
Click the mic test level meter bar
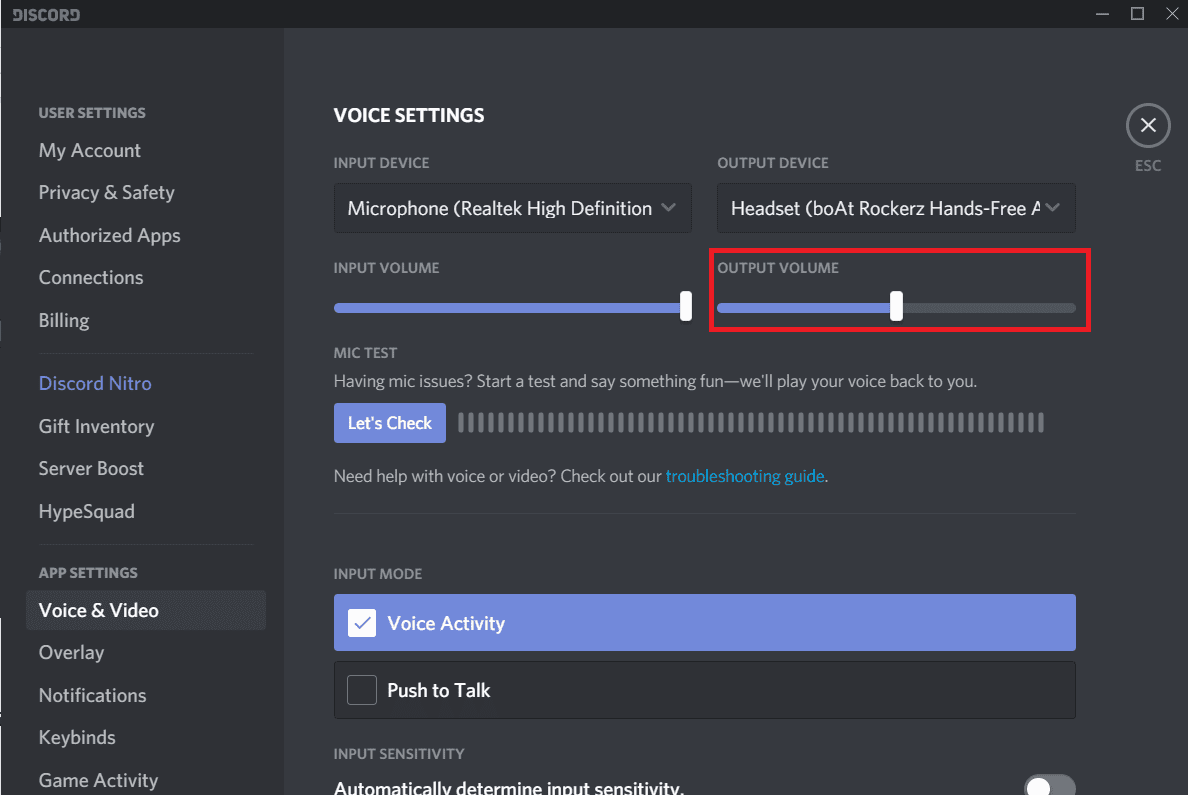click(x=750, y=423)
